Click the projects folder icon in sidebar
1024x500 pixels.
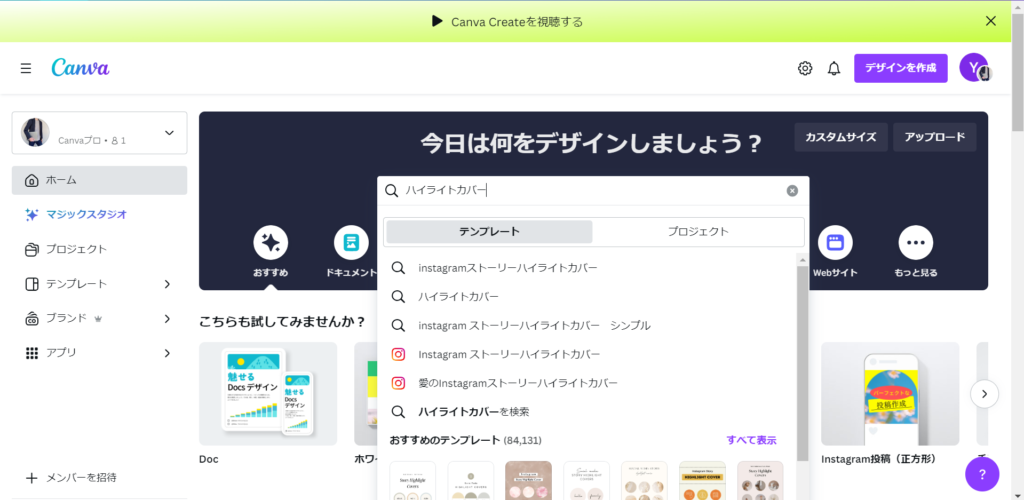31,249
